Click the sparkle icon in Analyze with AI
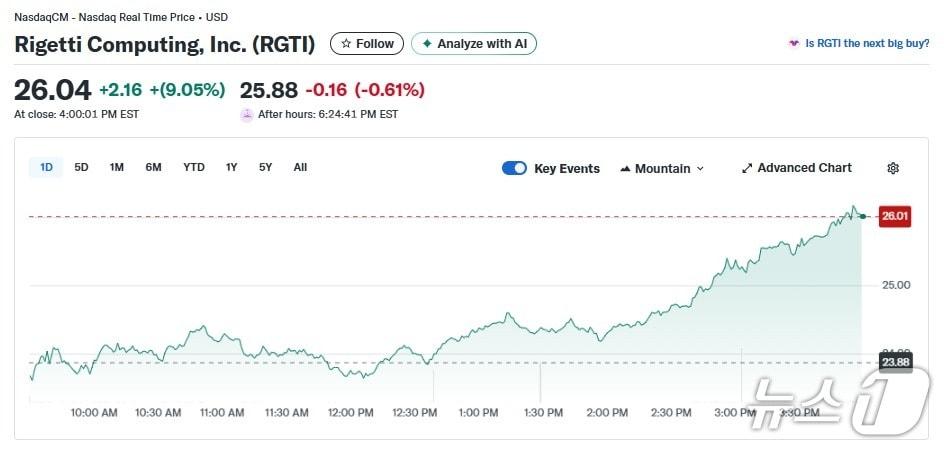The height and width of the screenshot is (449, 944). pyautogui.click(x=427, y=44)
